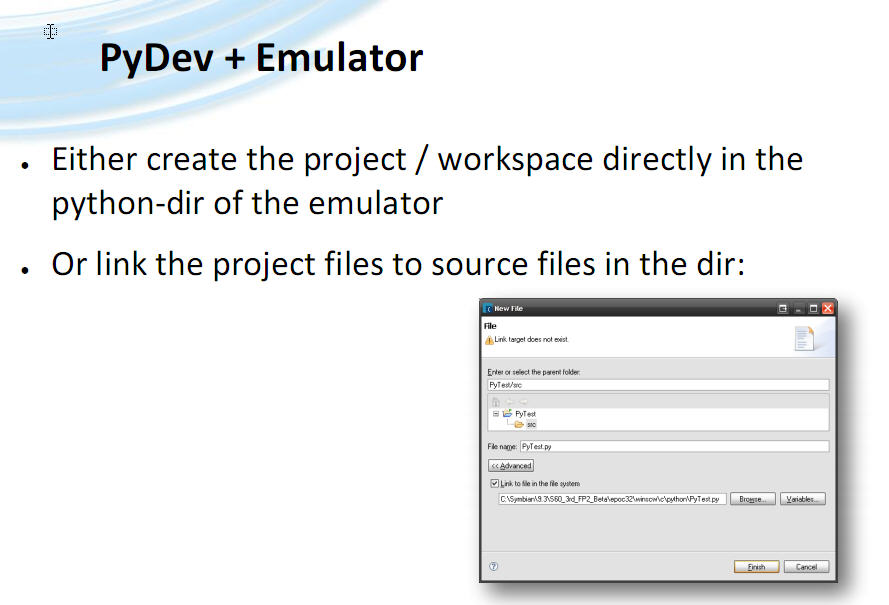This screenshot has width=889, height=605.
Task: Click the back arrow in the folder tree toolbar
Action: pyautogui.click(x=510, y=402)
